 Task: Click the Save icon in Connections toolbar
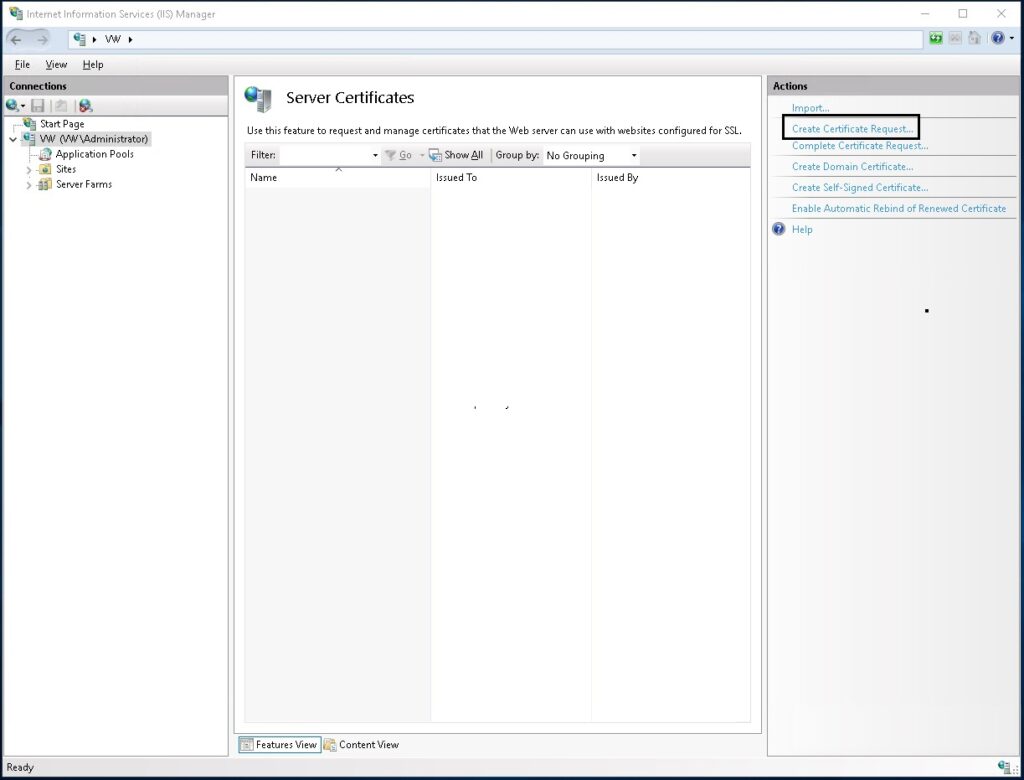point(38,105)
